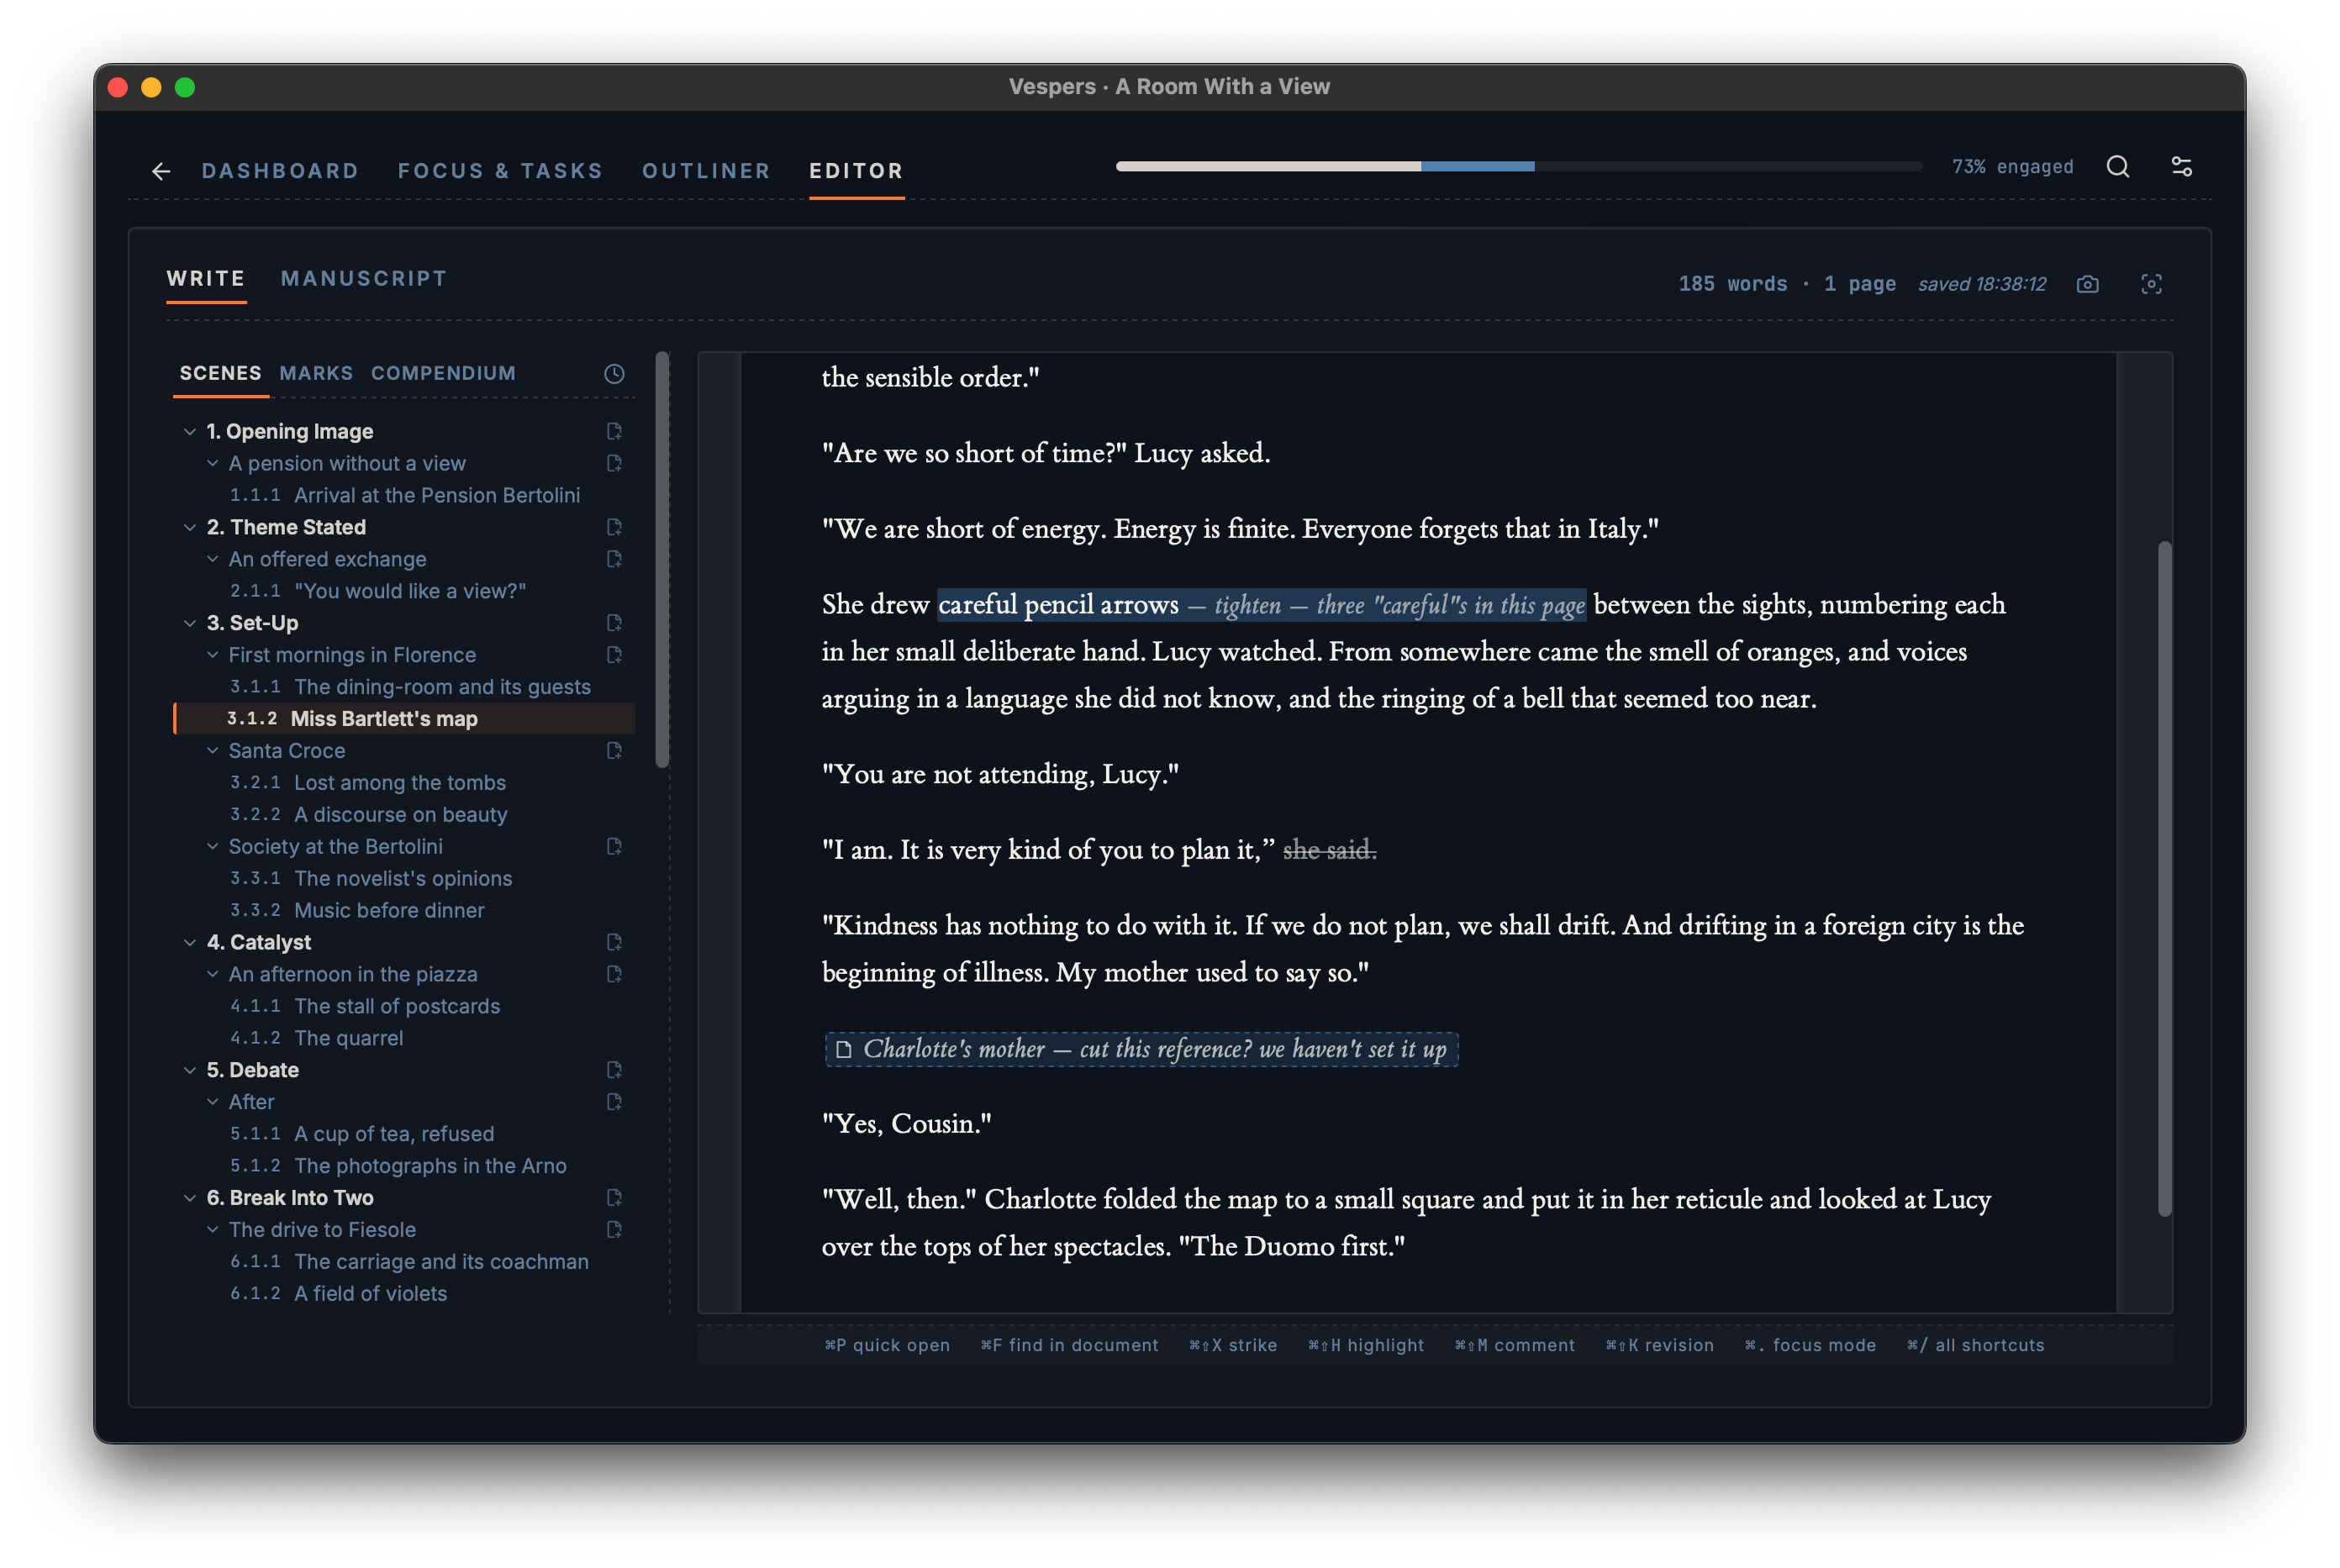This screenshot has height=1568, width=2340.
Task: Open the Compendium sidebar tab
Action: tap(443, 373)
